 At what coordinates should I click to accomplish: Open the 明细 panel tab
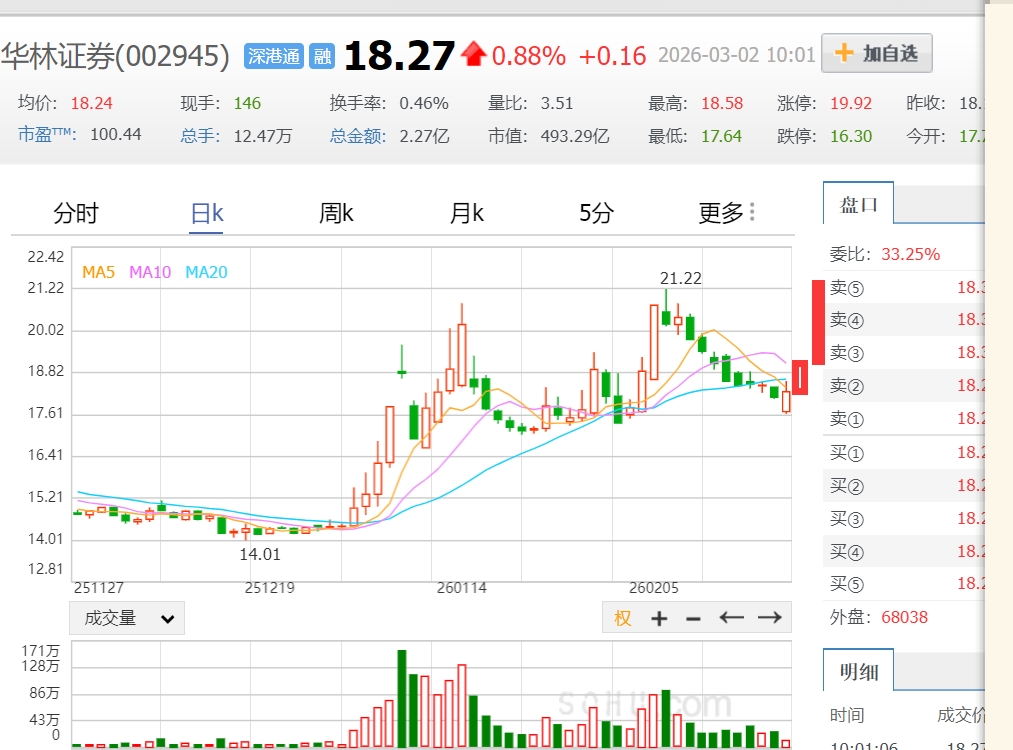tap(859, 671)
